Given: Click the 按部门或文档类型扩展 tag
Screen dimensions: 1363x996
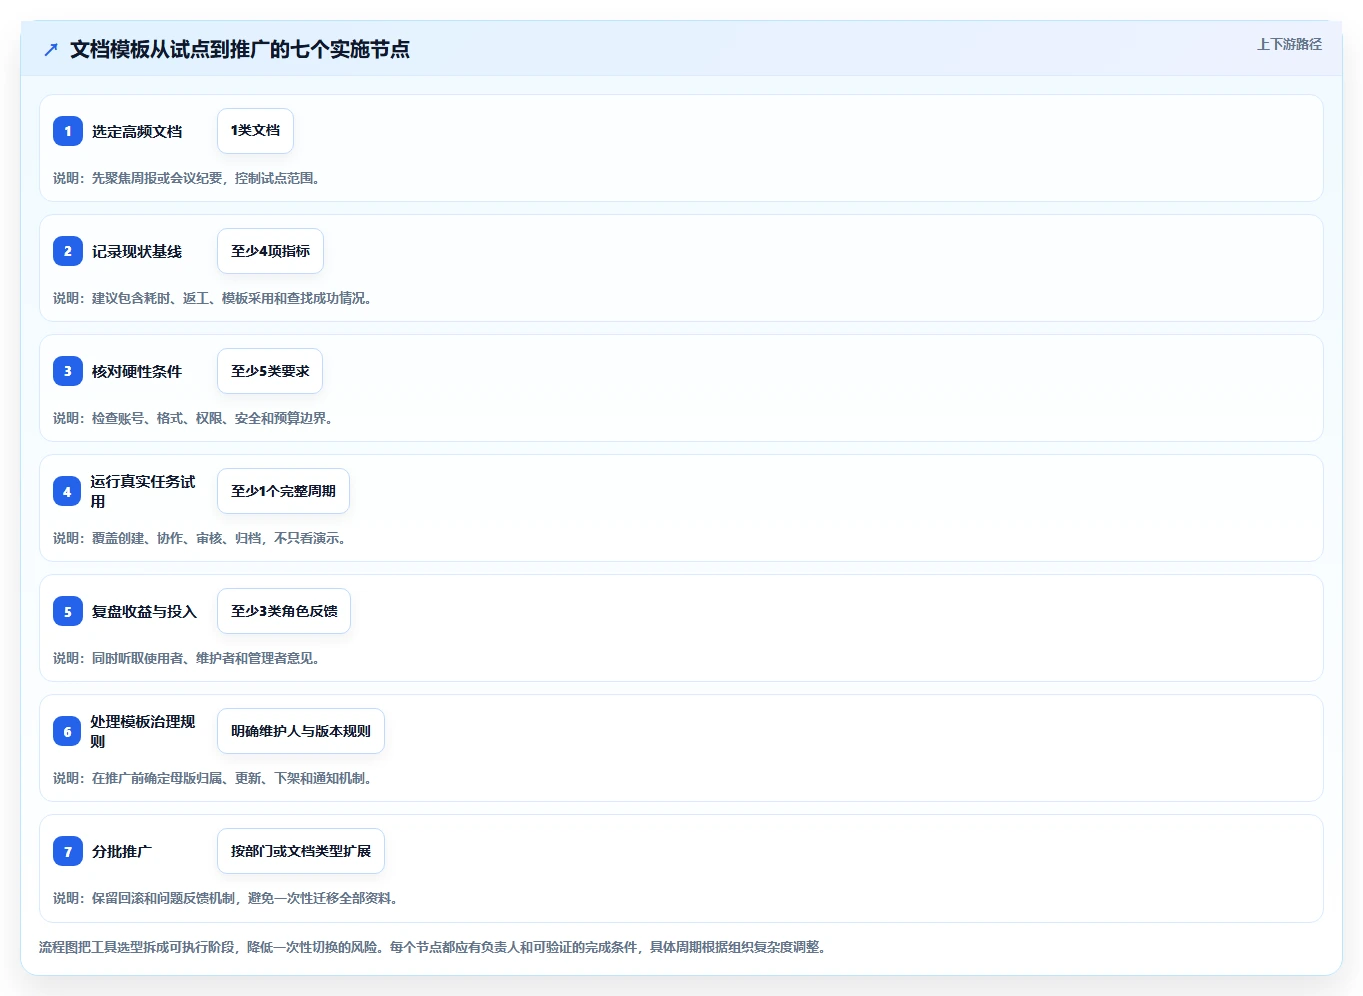Looking at the screenshot, I should [x=301, y=851].
